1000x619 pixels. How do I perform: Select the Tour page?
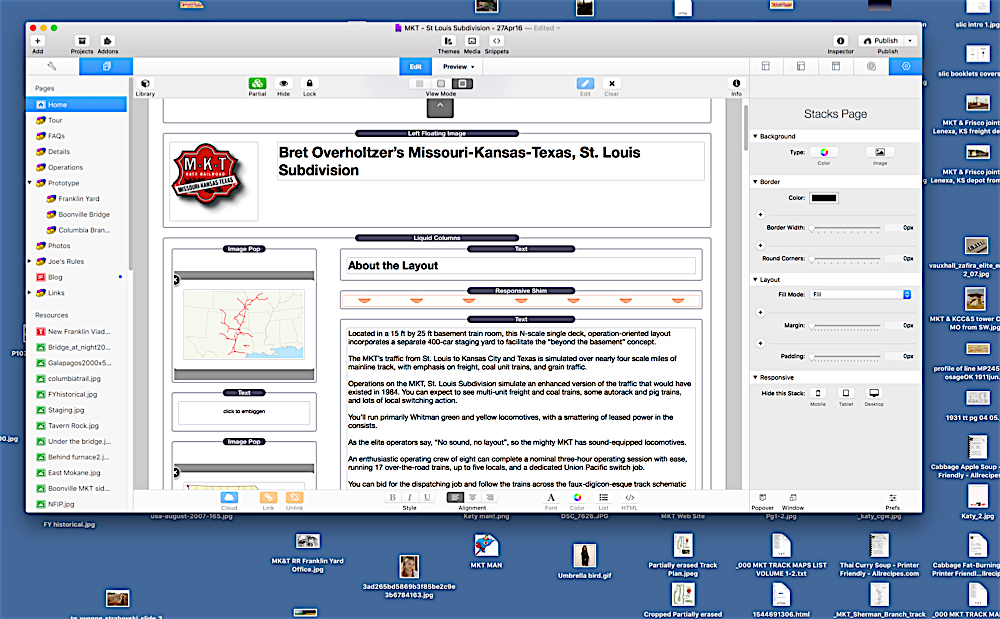(55, 120)
